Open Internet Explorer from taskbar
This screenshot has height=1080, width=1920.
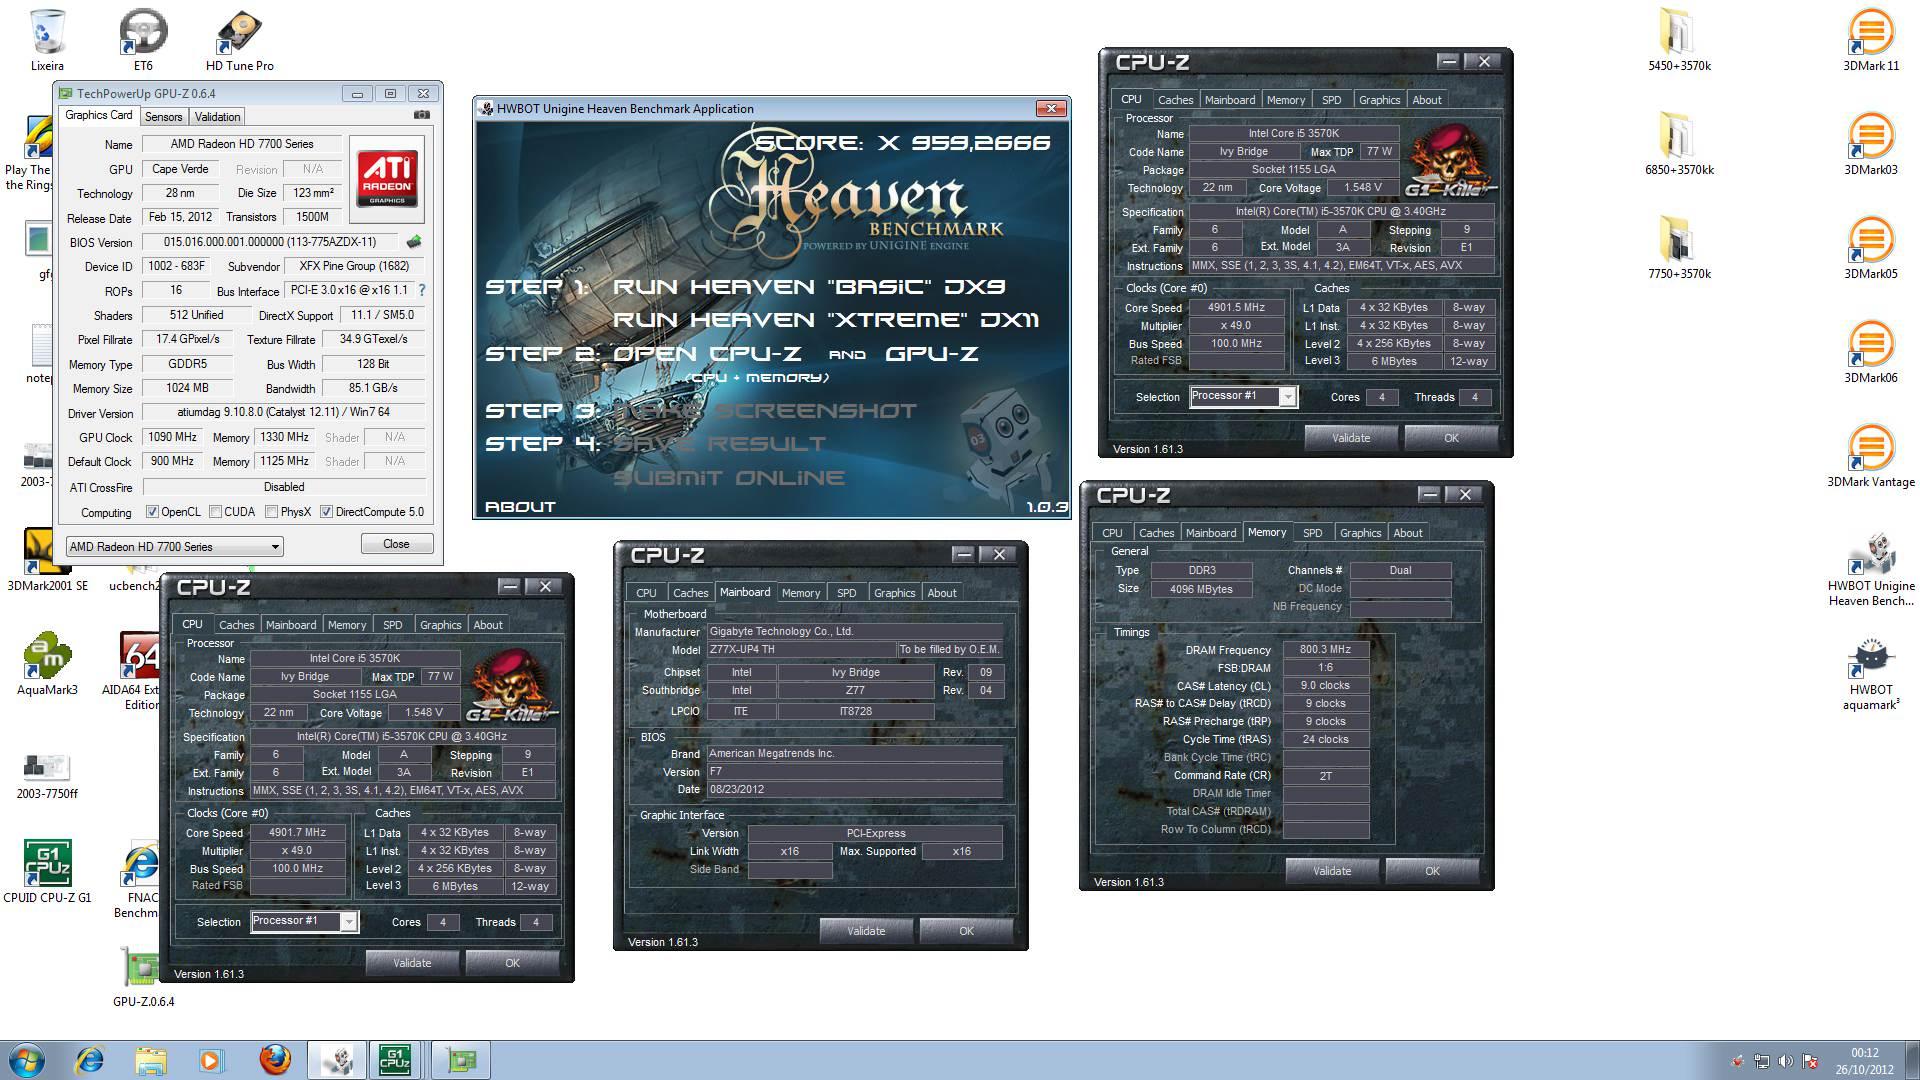[x=90, y=1060]
